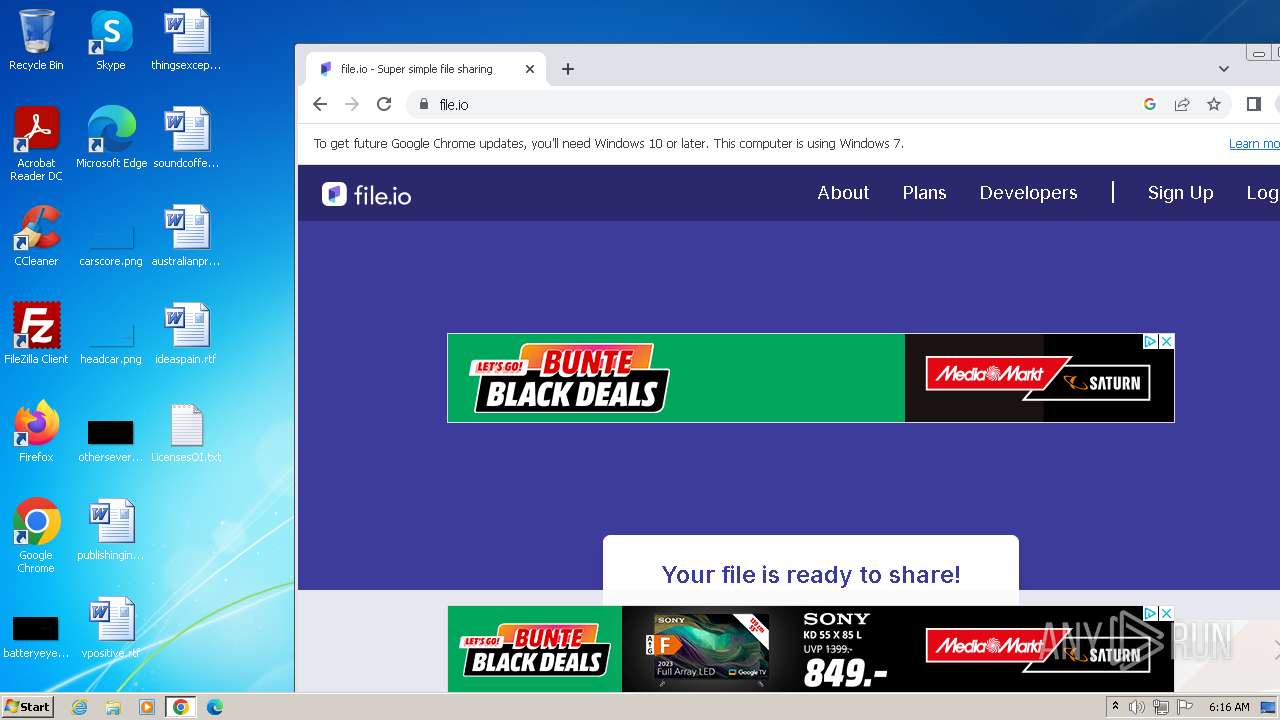Open the thingsexcep Word document icon

click(x=186, y=40)
